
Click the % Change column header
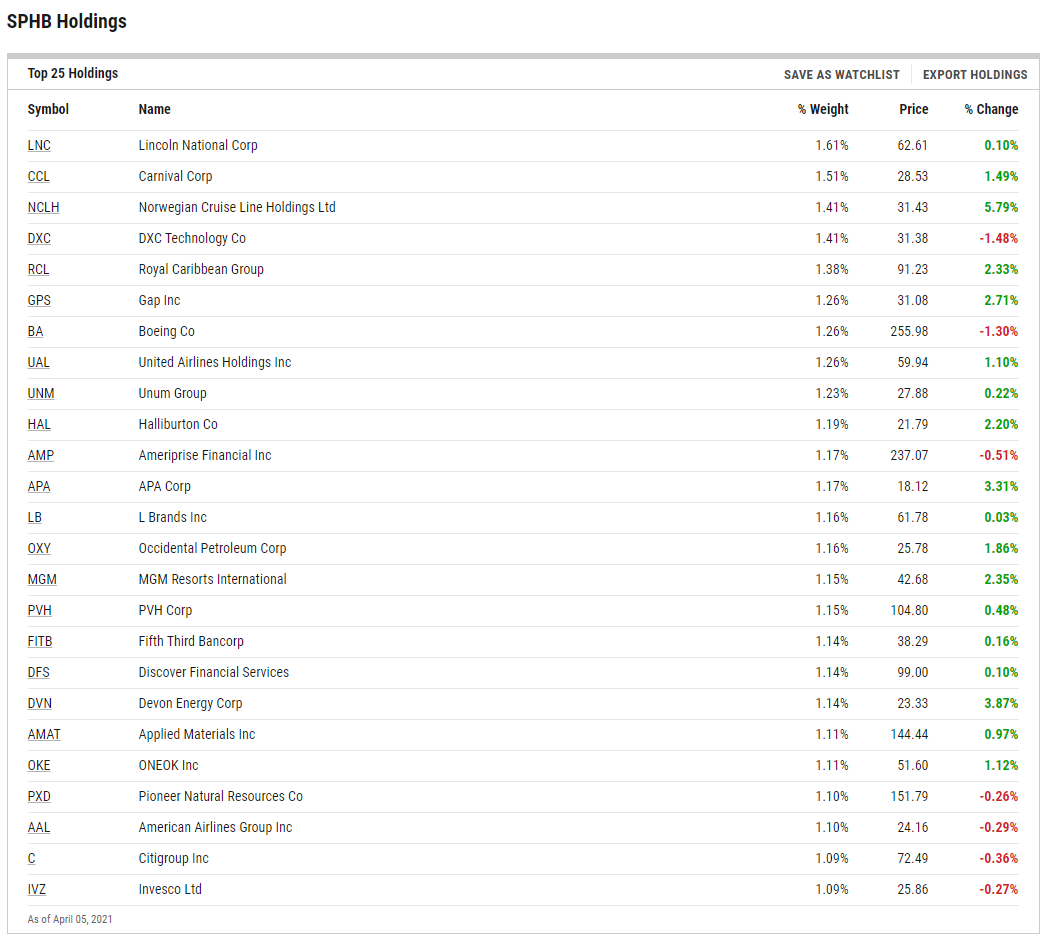[x=991, y=109]
